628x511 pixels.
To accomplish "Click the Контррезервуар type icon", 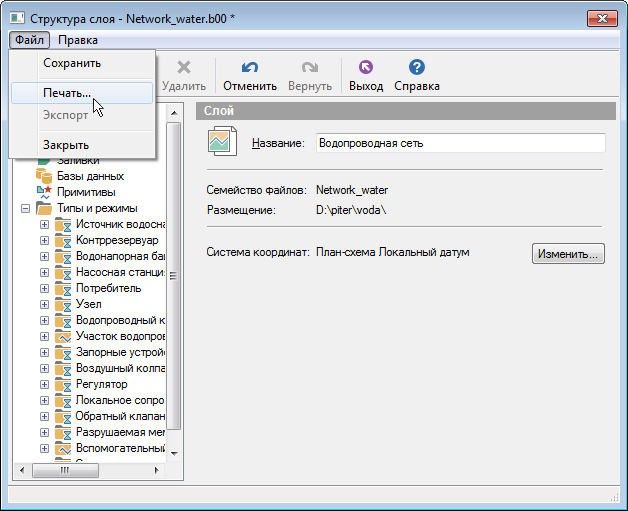I will pyautogui.click(x=63, y=240).
